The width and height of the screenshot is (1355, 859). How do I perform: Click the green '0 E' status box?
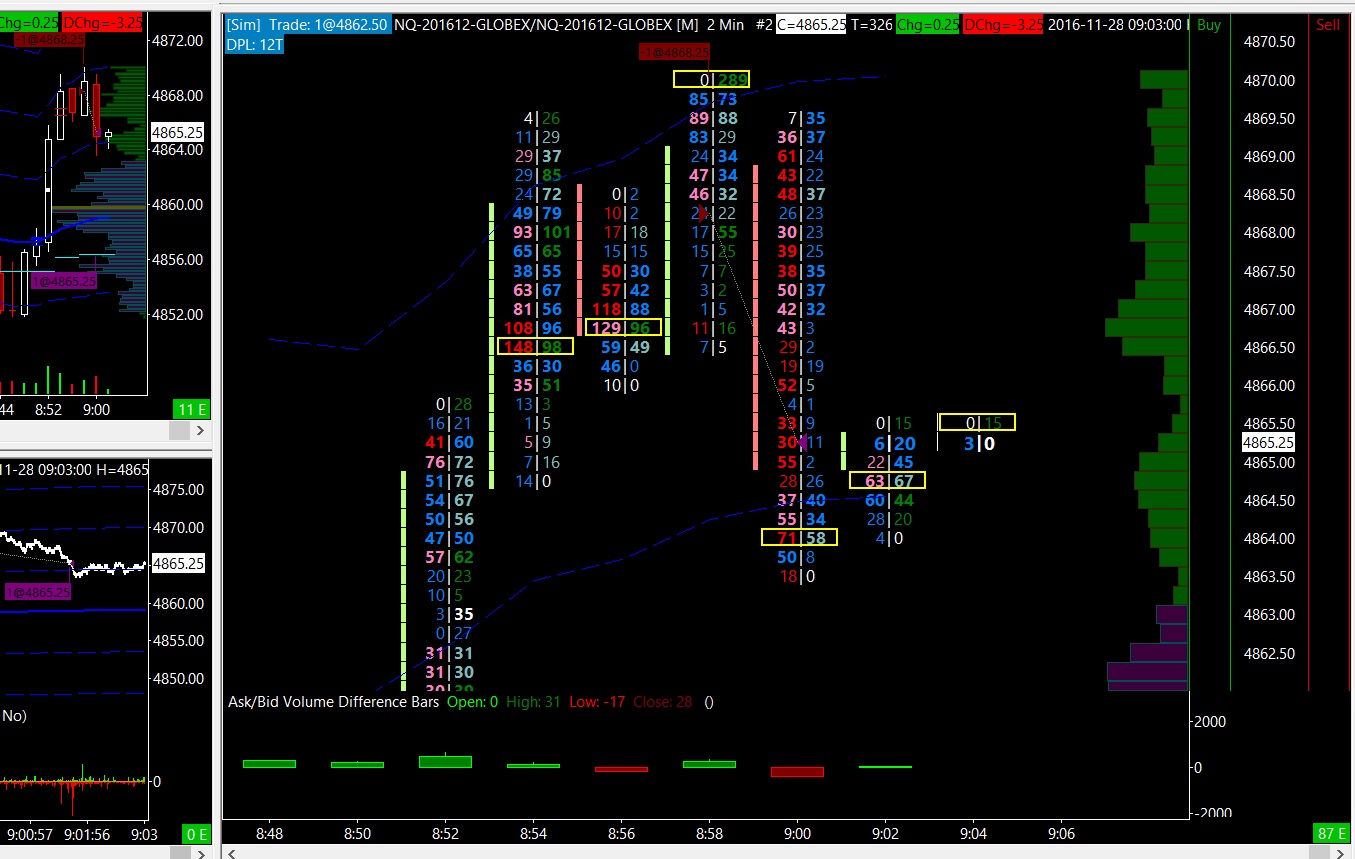click(195, 834)
